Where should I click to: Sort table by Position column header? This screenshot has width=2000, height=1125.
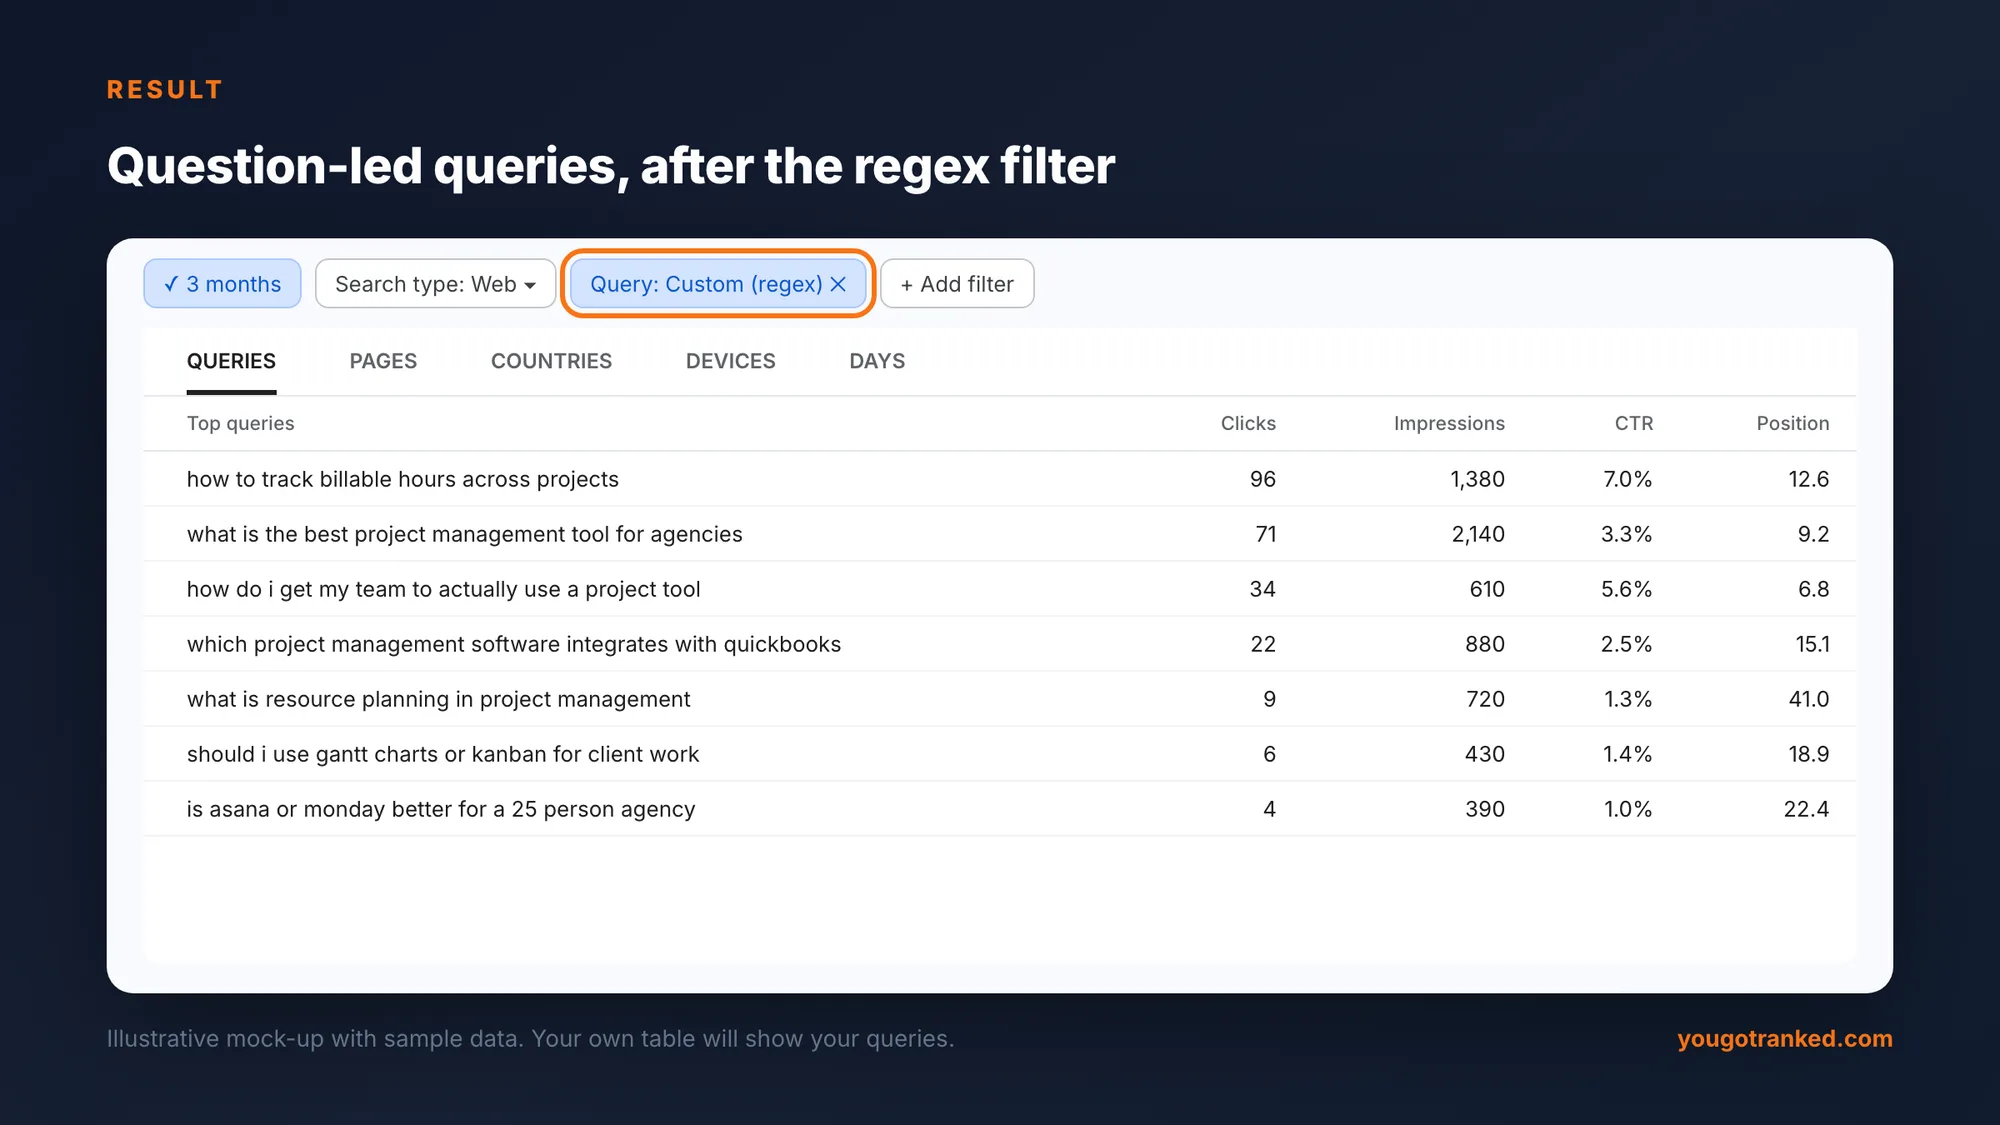point(1792,423)
